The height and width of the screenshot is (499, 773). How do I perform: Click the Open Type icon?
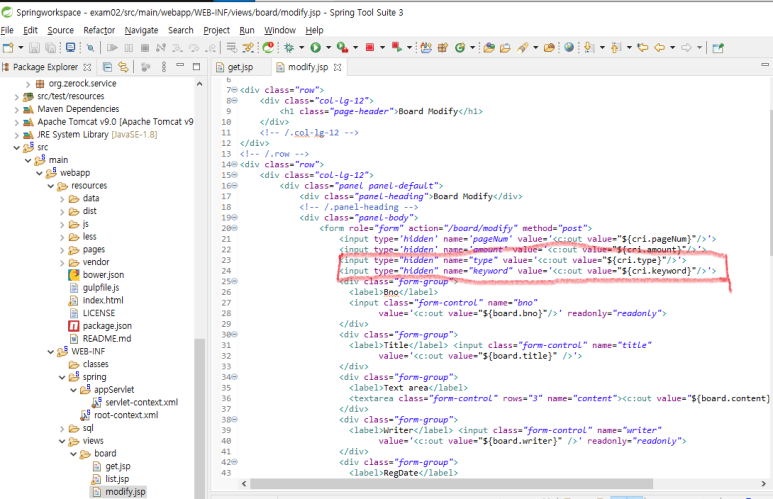point(489,48)
